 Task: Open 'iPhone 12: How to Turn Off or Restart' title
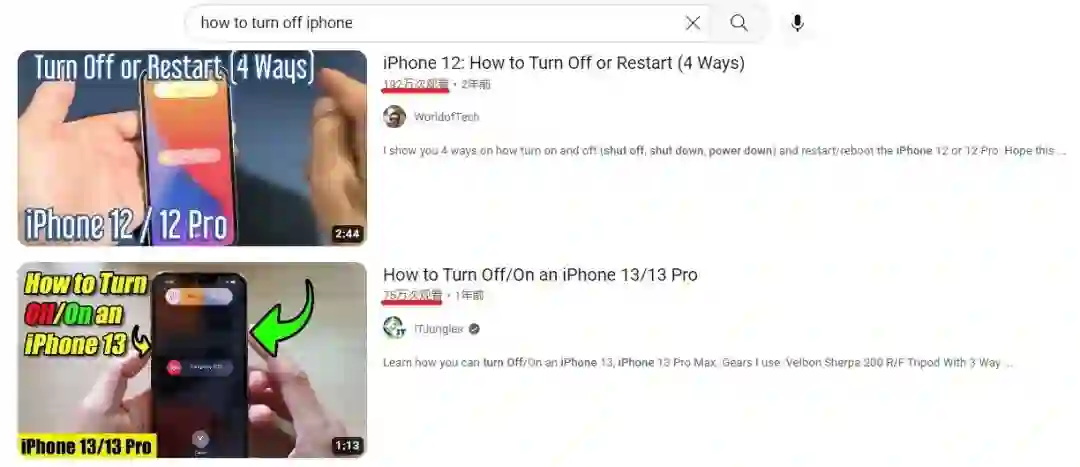(563, 63)
